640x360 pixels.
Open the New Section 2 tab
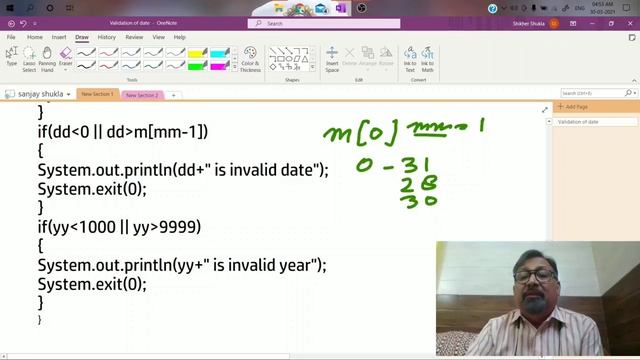click(x=142, y=95)
